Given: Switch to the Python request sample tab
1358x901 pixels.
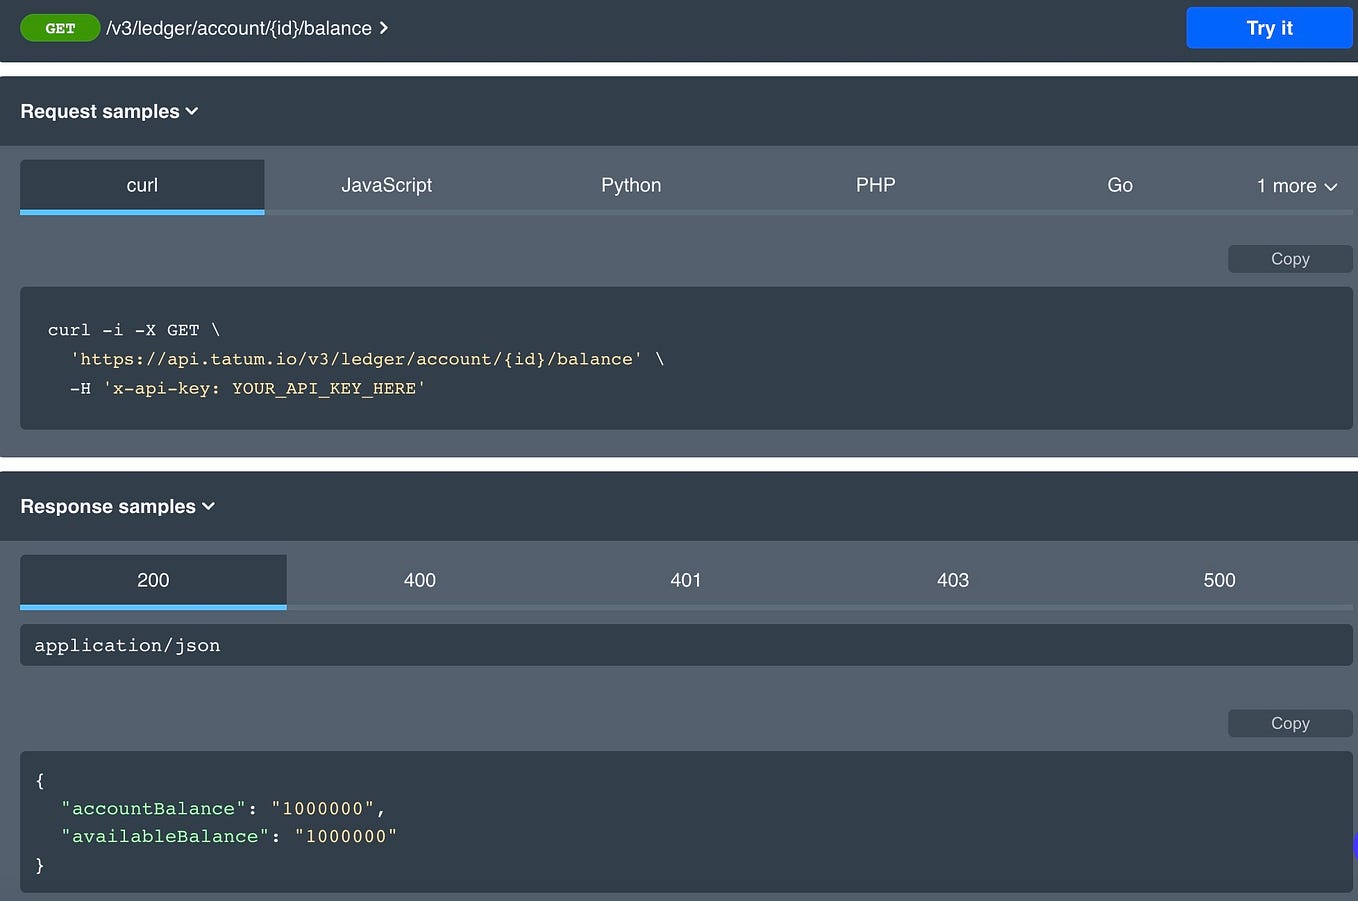Looking at the screenshot, I should (x=631, y=185).
